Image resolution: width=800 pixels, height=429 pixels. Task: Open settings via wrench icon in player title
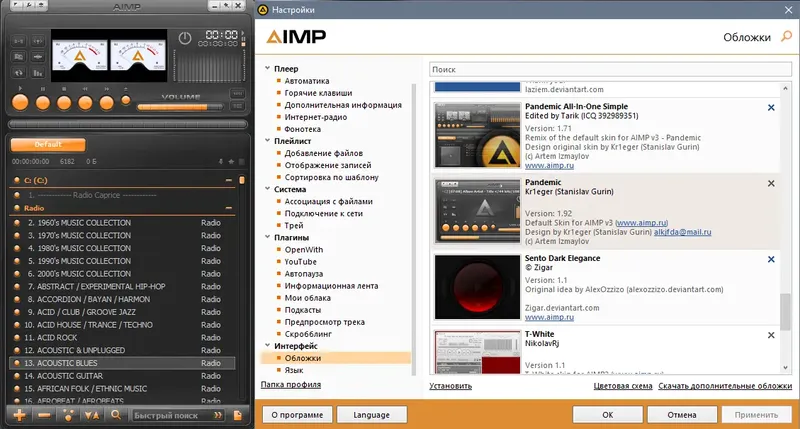click(29, 6)
